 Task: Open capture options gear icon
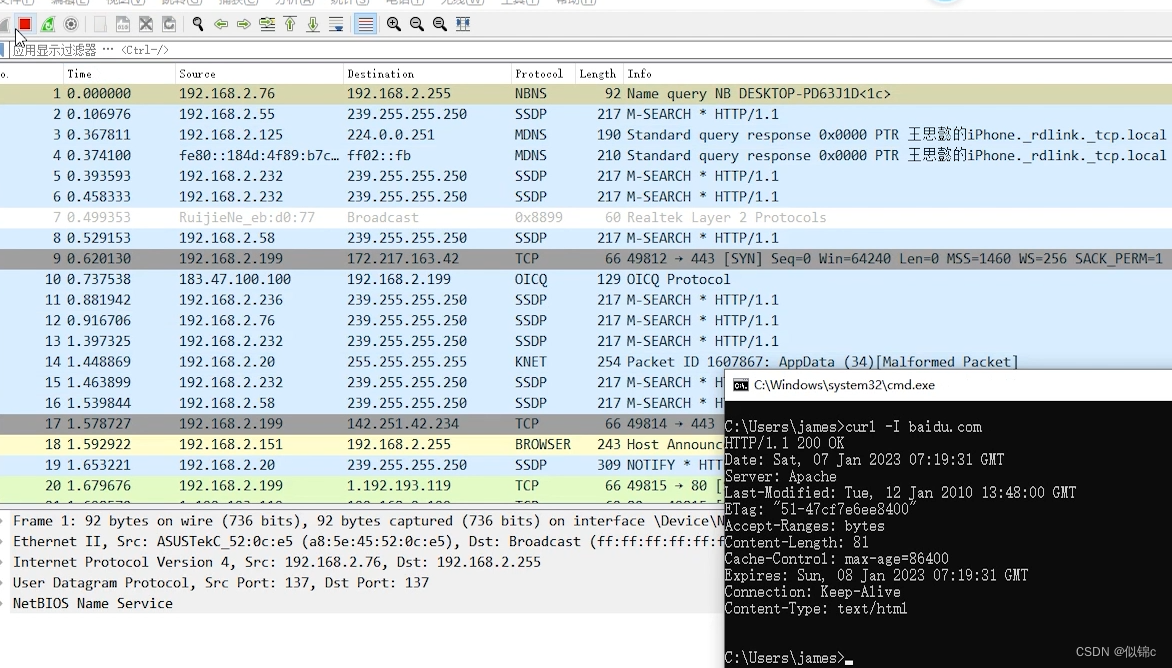point(71,25)
